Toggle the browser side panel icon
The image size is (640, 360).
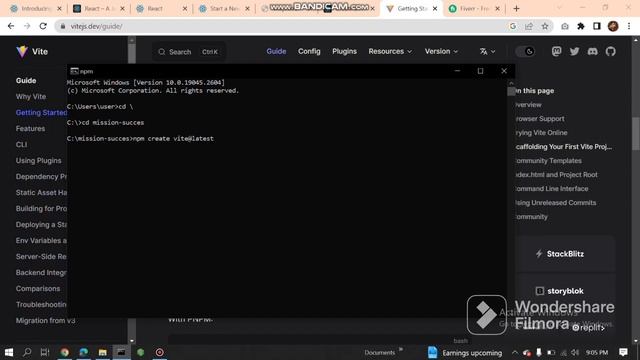[596, 26]
